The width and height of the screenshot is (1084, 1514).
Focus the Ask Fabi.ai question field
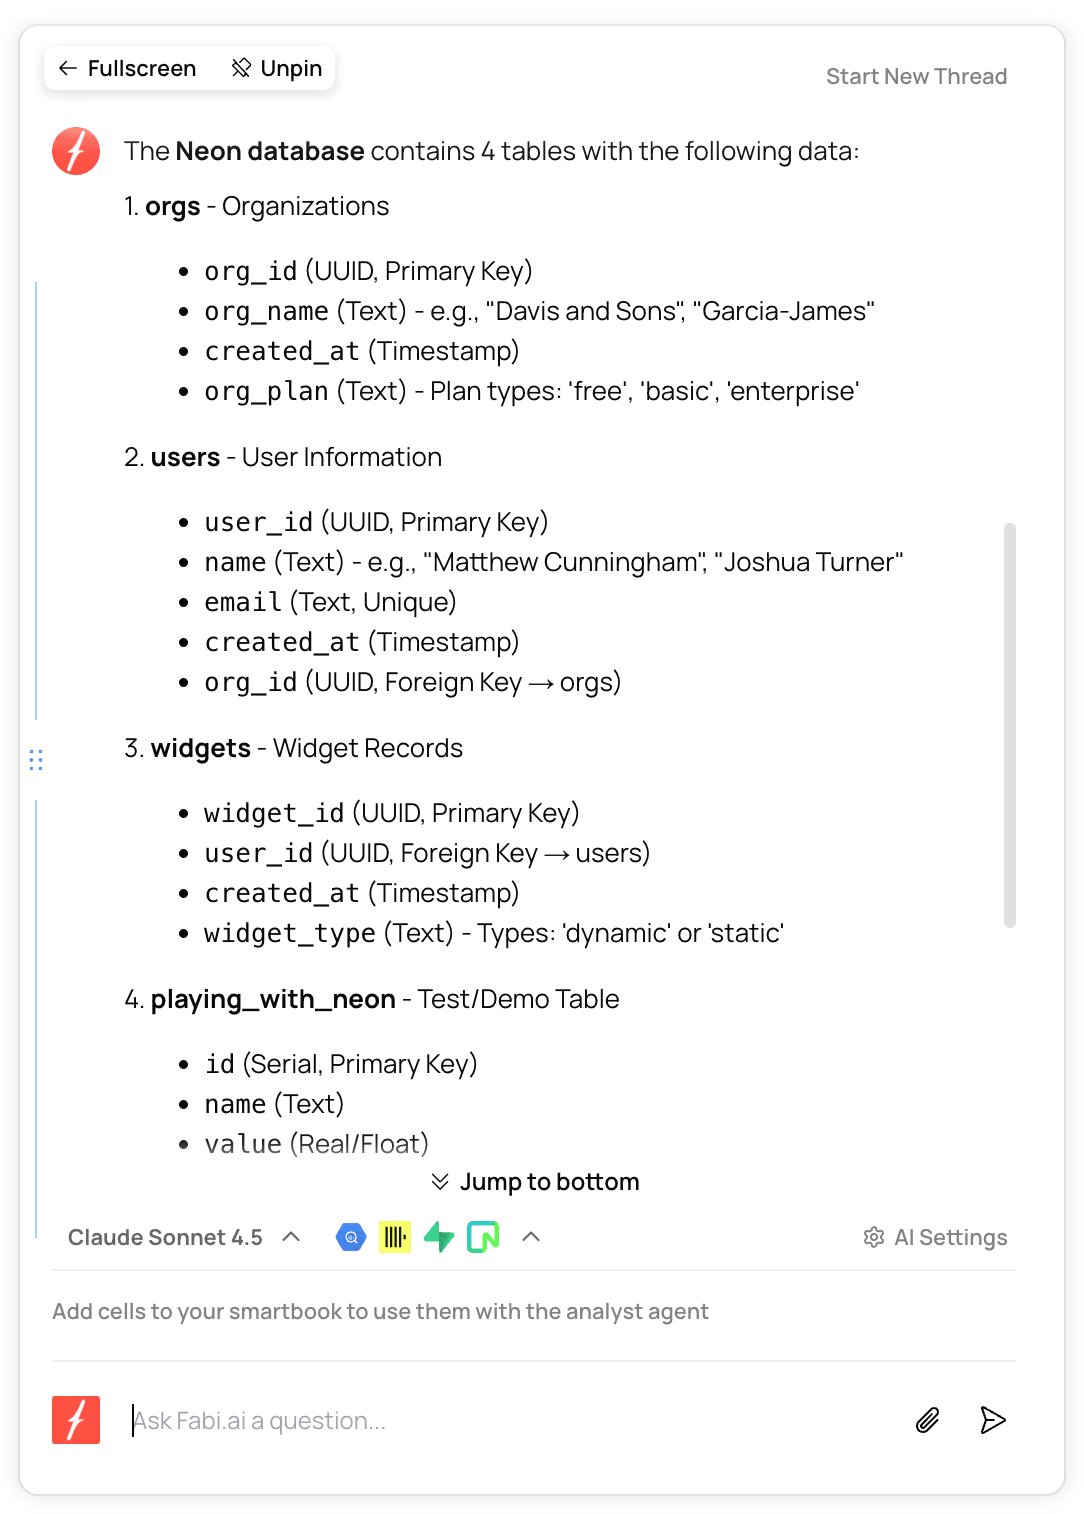500,1420
